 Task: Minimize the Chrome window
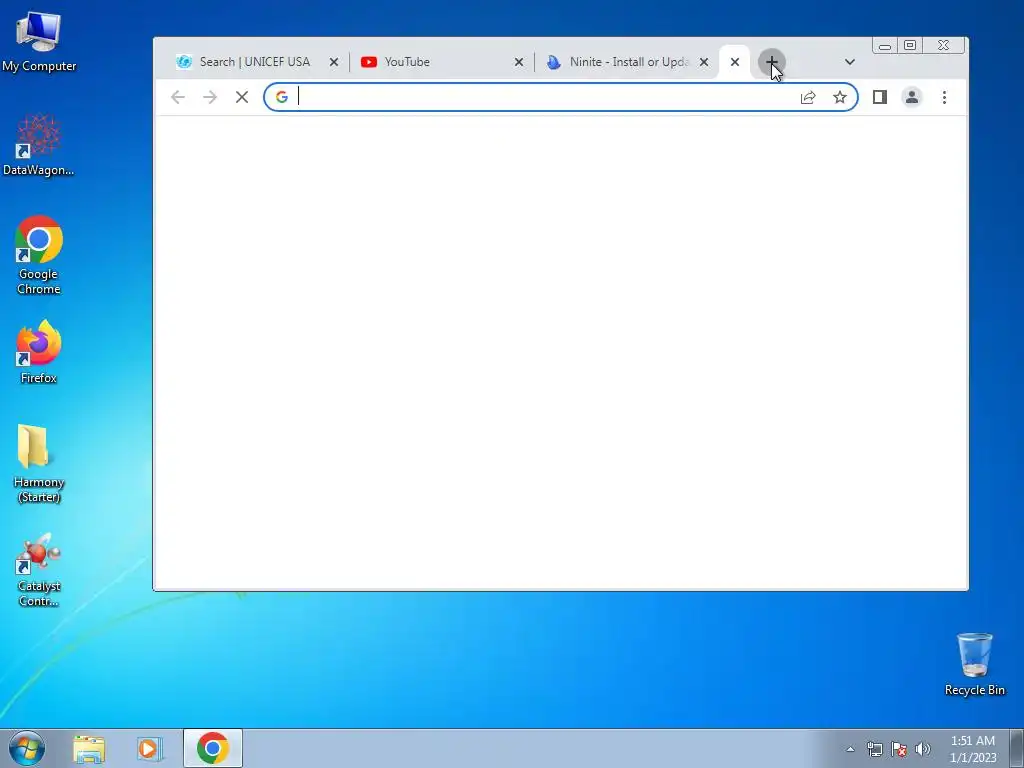point(885,45)
